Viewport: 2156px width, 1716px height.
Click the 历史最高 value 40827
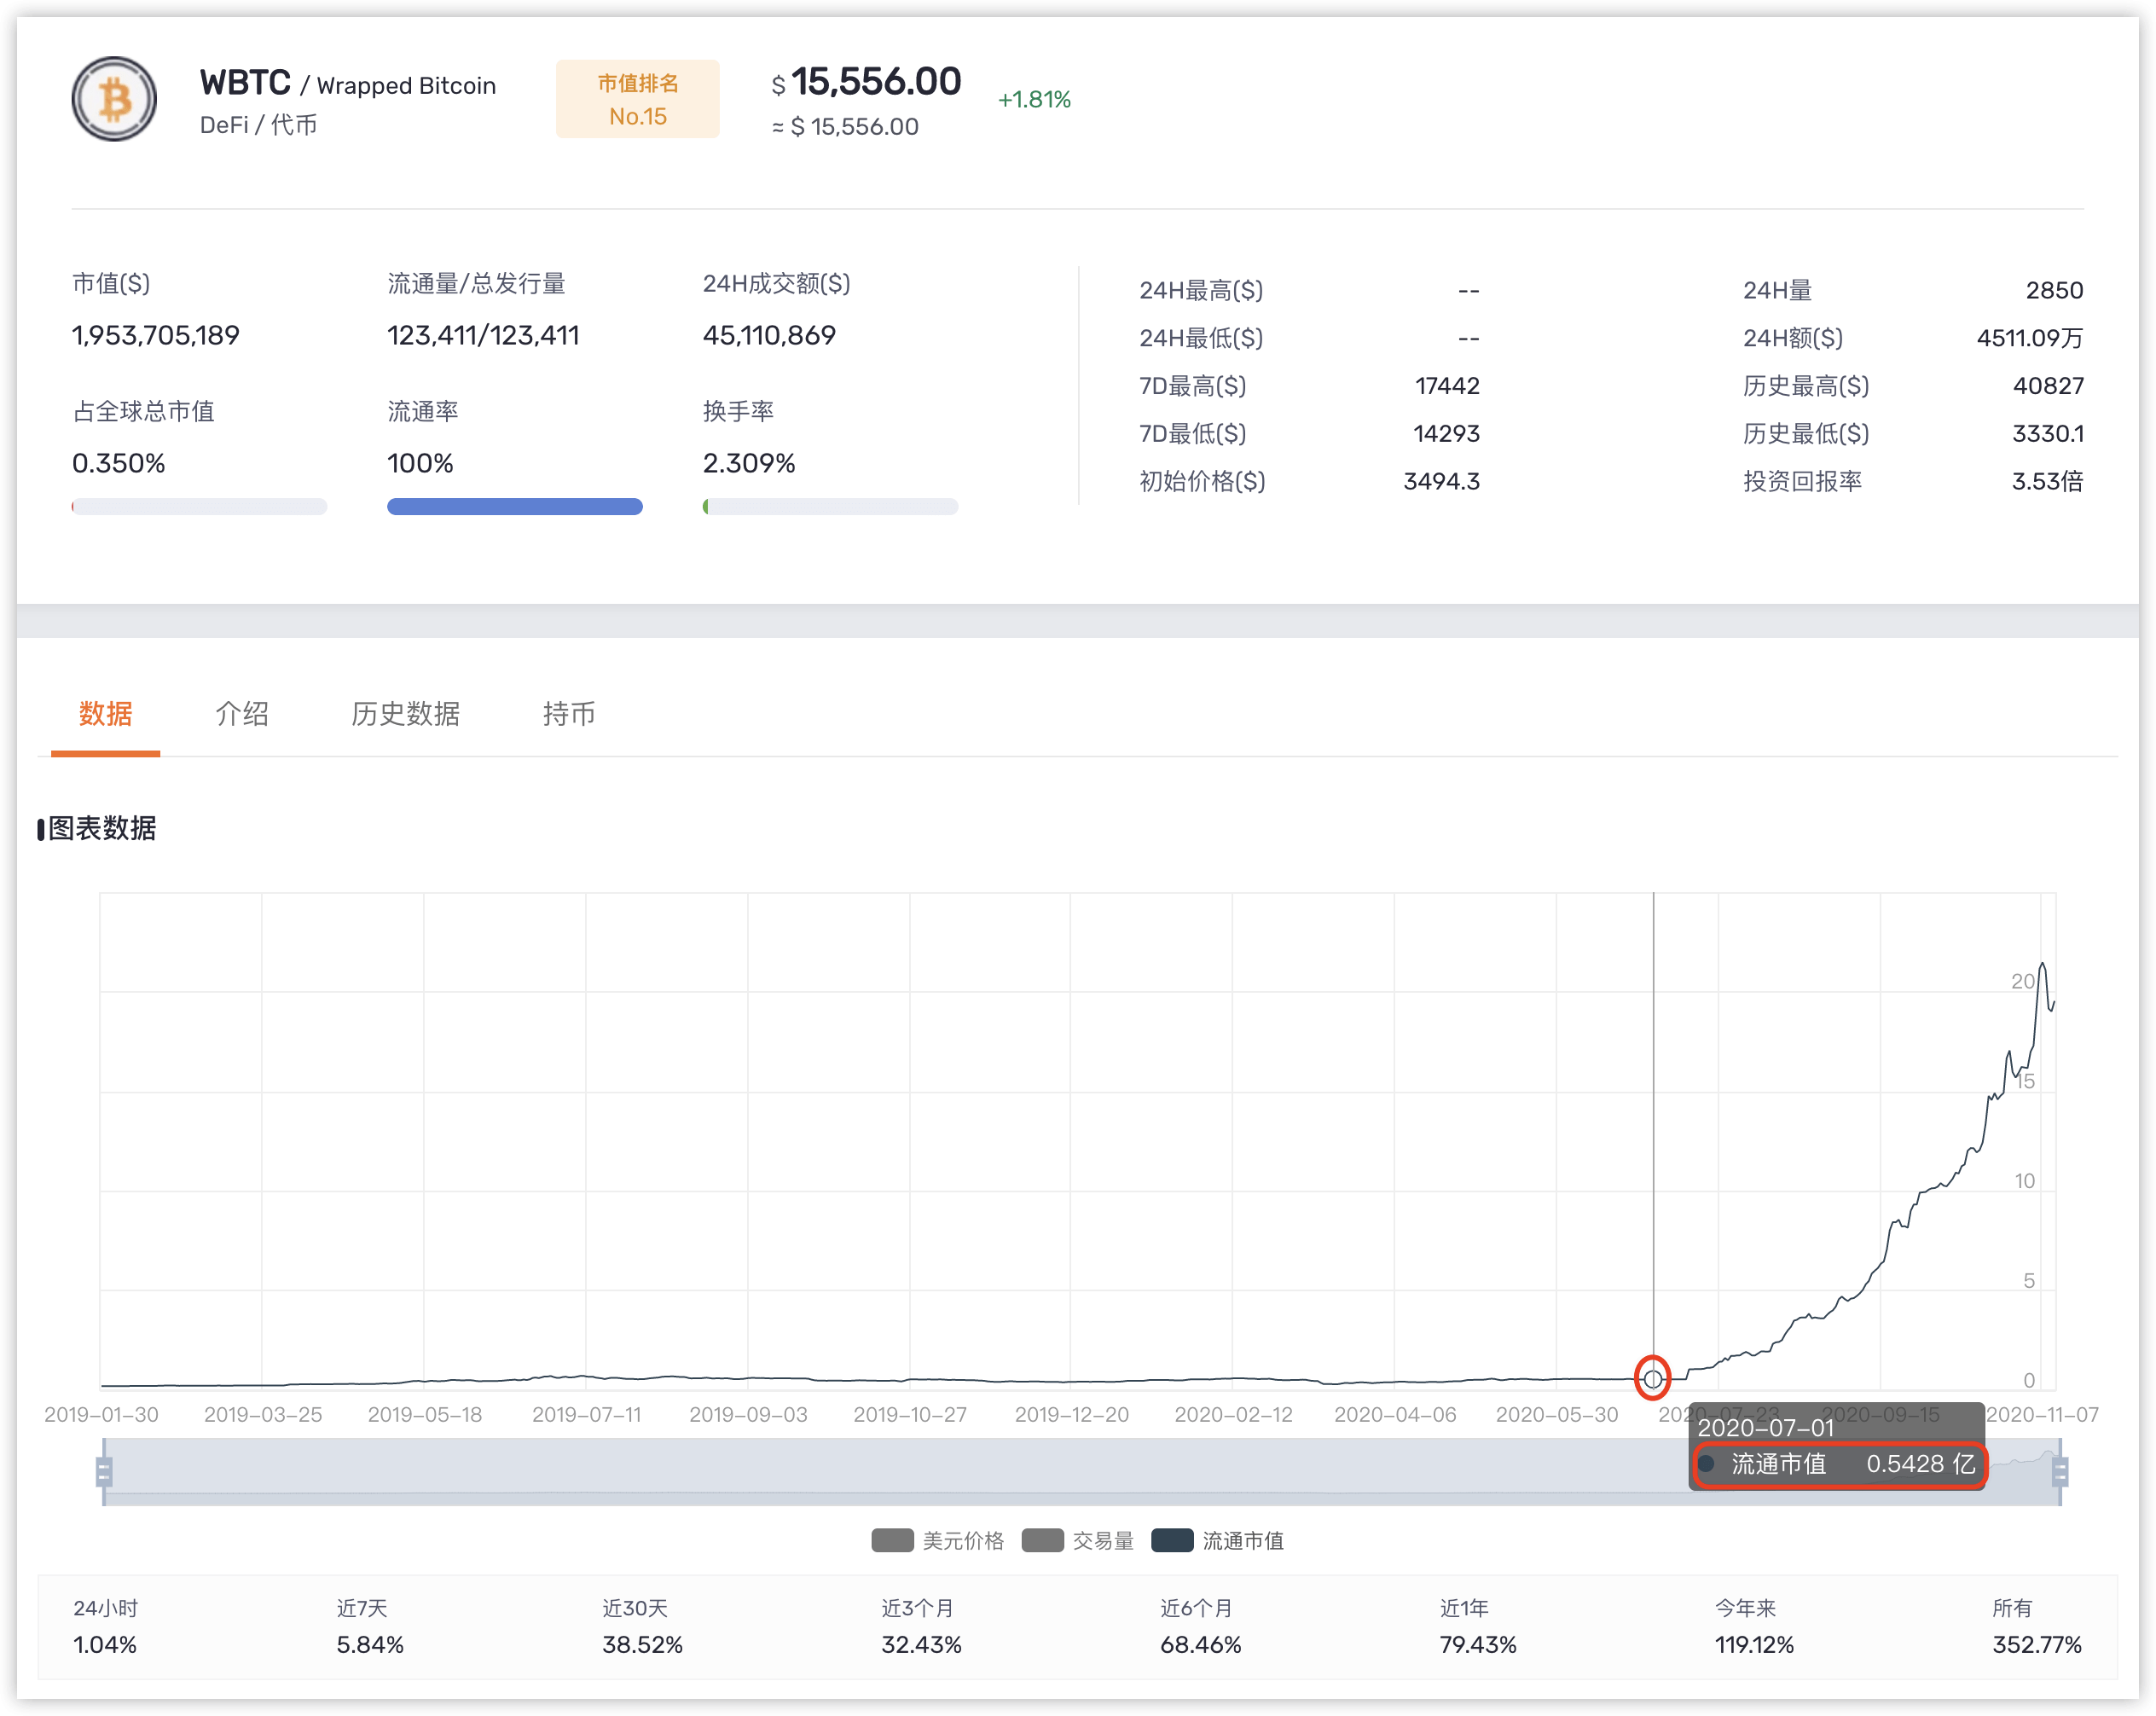tap(2048, 385)
